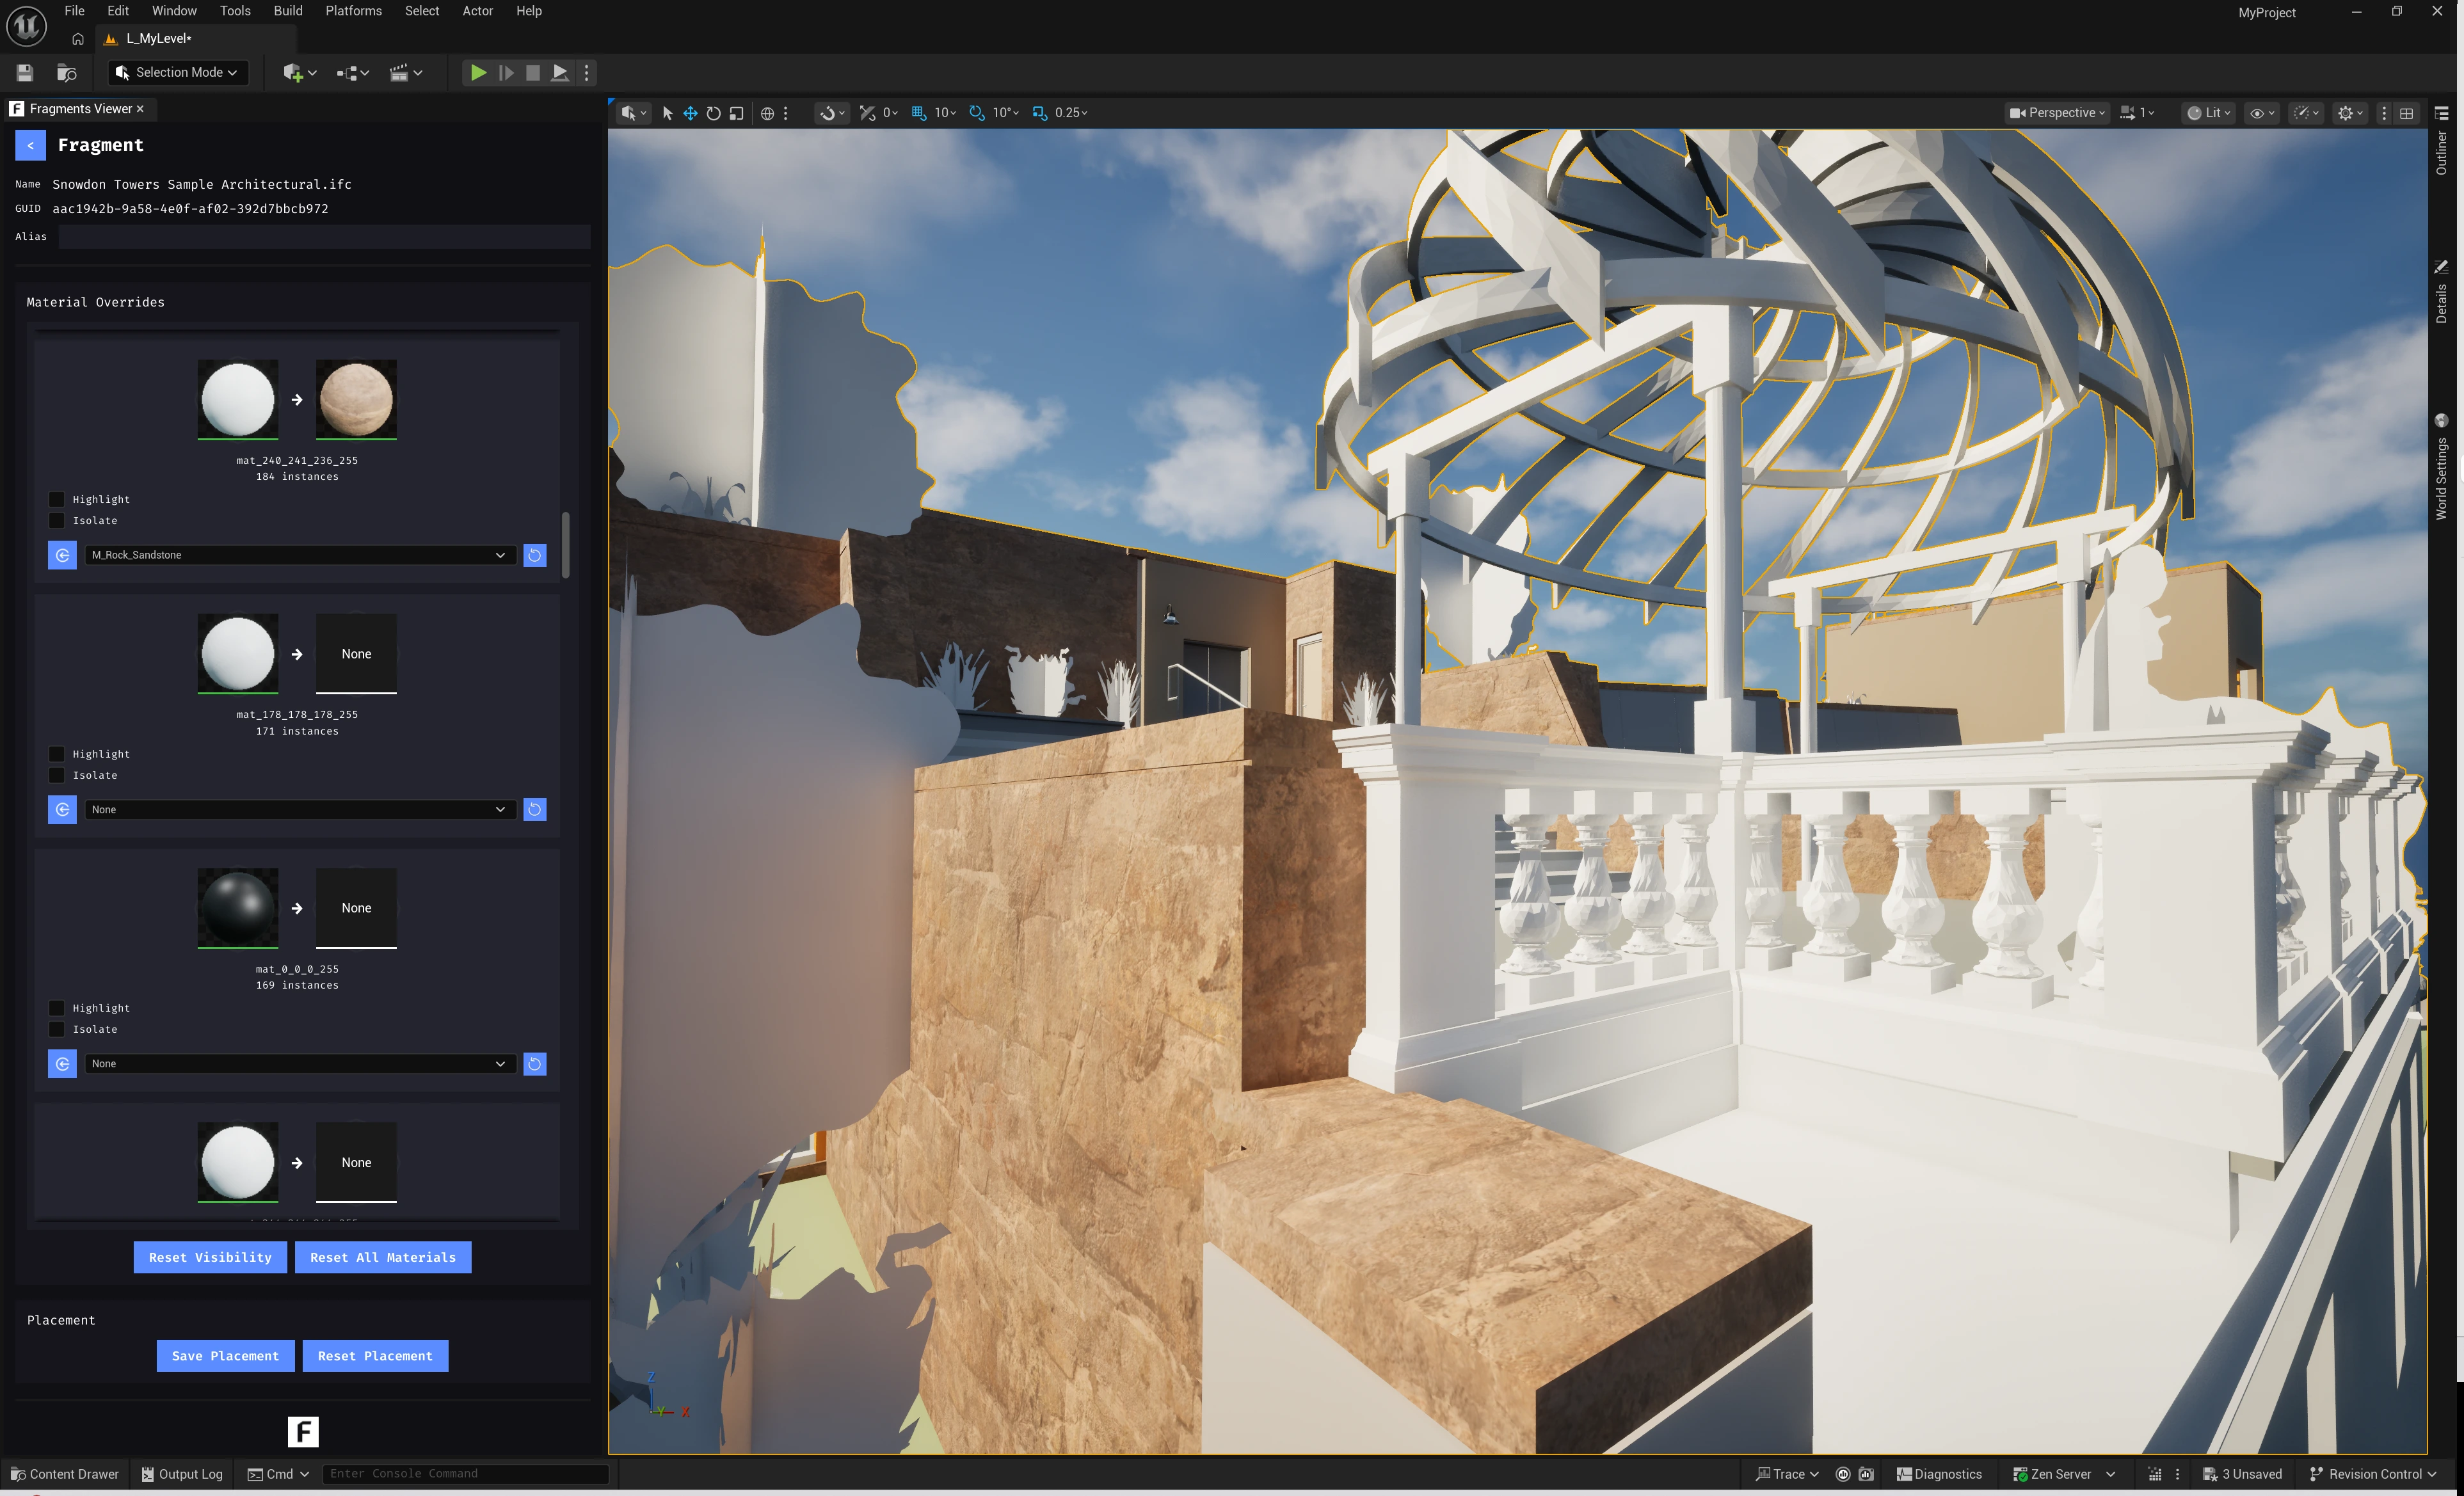Click the Browse (open level) icon
The width and height of the screenshot is (2464, 1496).
[67, 72]
